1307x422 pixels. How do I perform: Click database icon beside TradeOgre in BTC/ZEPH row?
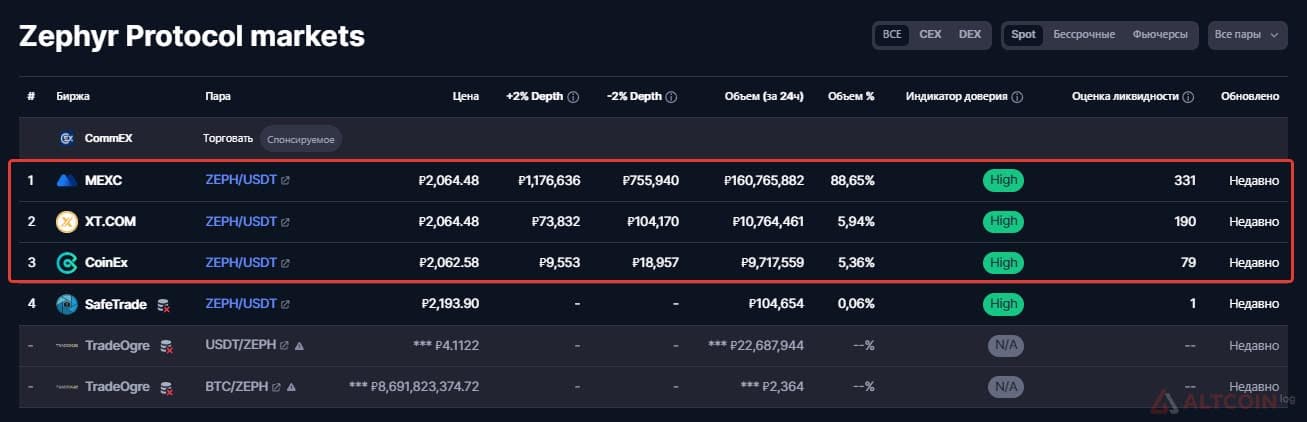pos(167,387)
